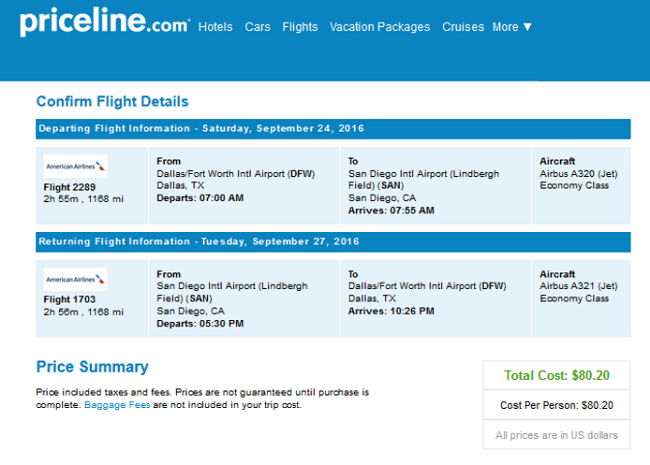Click the Airbus A320 aircraft info
Image resolution: width=650 pixels, height=465 pixels.
click(578, 173)
